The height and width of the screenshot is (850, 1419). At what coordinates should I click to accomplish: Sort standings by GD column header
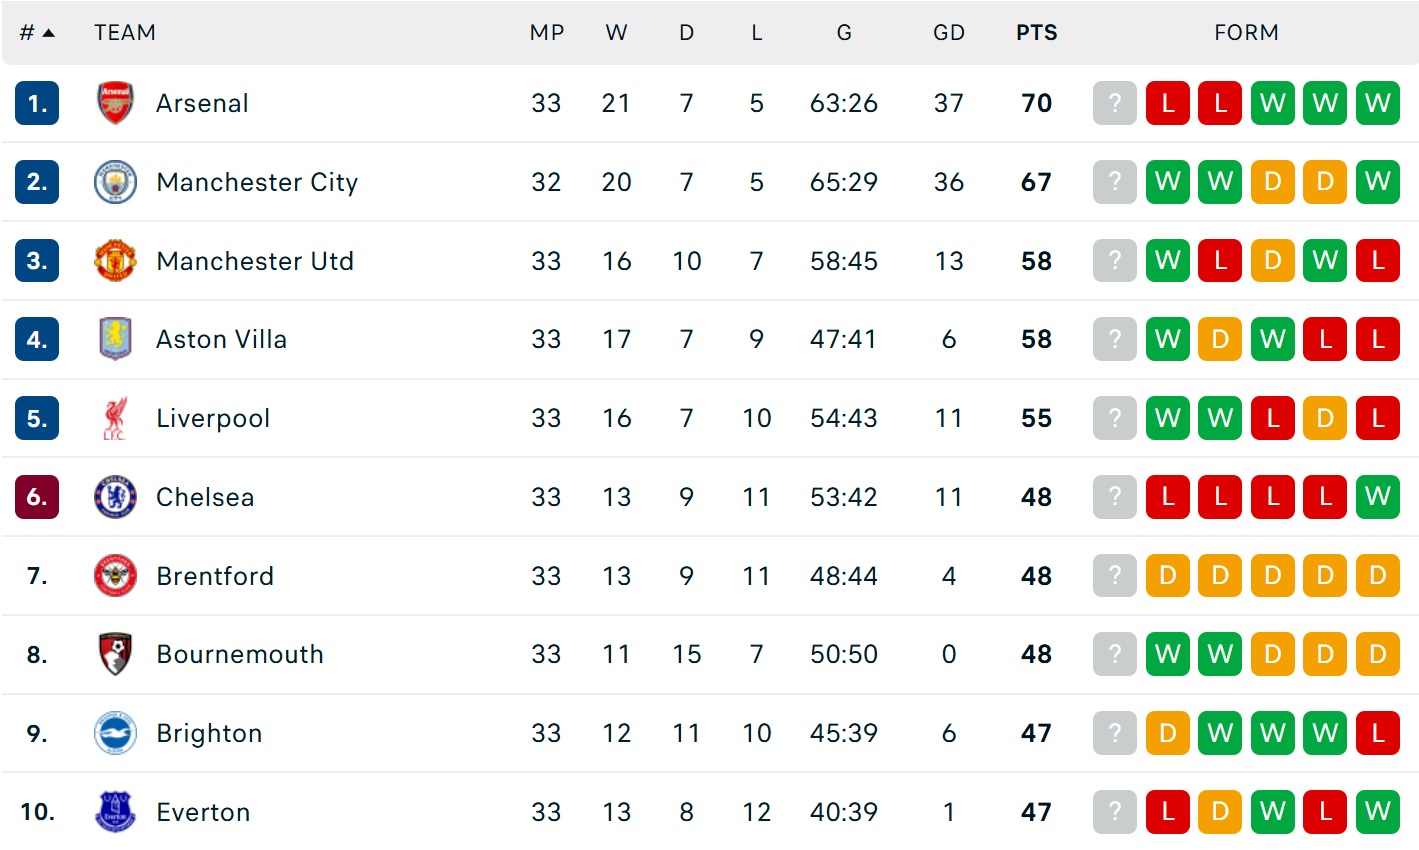click(948, 33)
